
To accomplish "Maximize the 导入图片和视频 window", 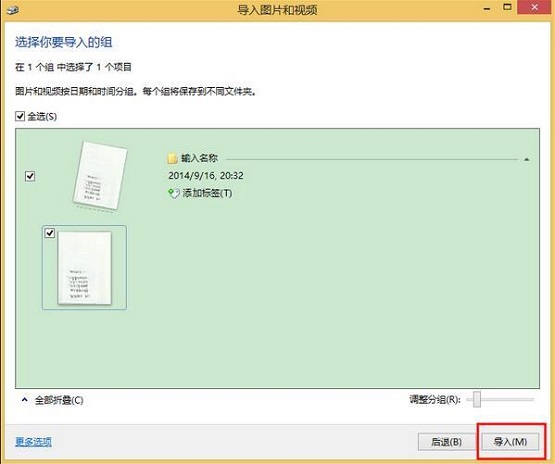I will [x=507, y=7].
